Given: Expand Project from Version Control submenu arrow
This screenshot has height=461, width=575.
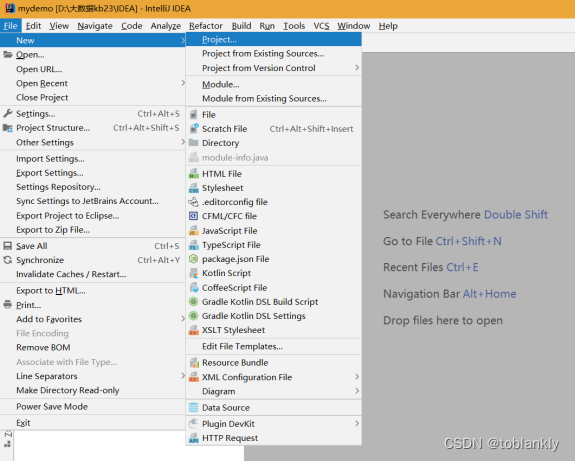Looking at the screenshot, I should point(357,68).
